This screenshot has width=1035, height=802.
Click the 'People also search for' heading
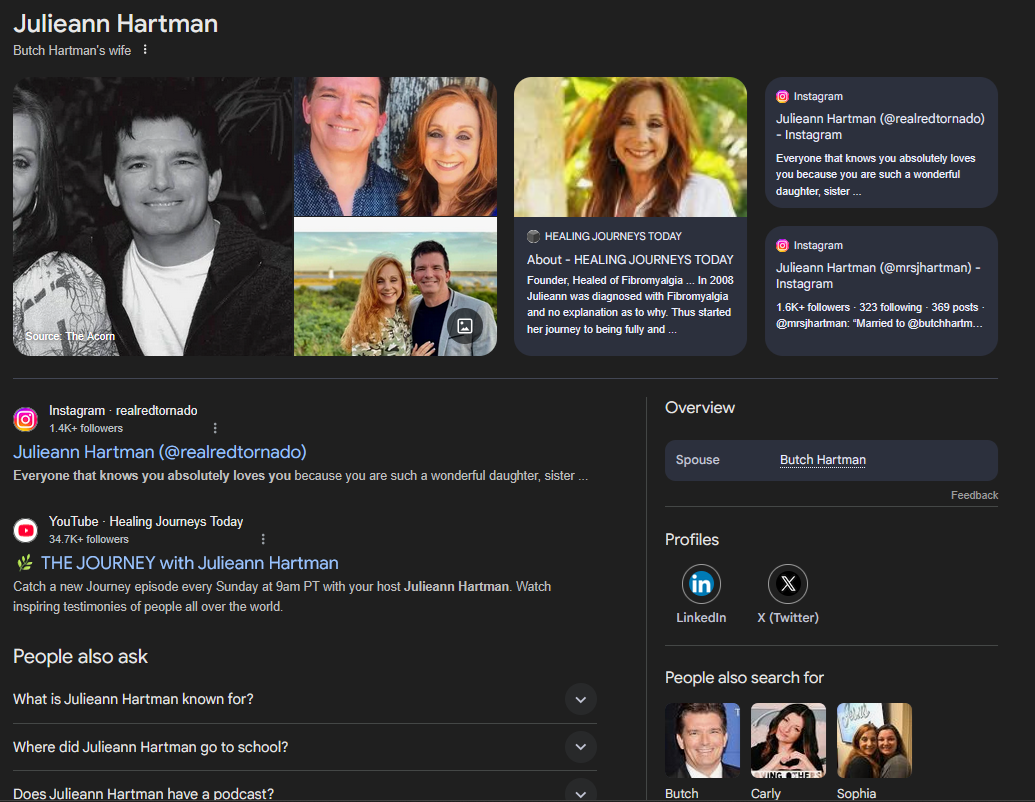click(744, 678)
